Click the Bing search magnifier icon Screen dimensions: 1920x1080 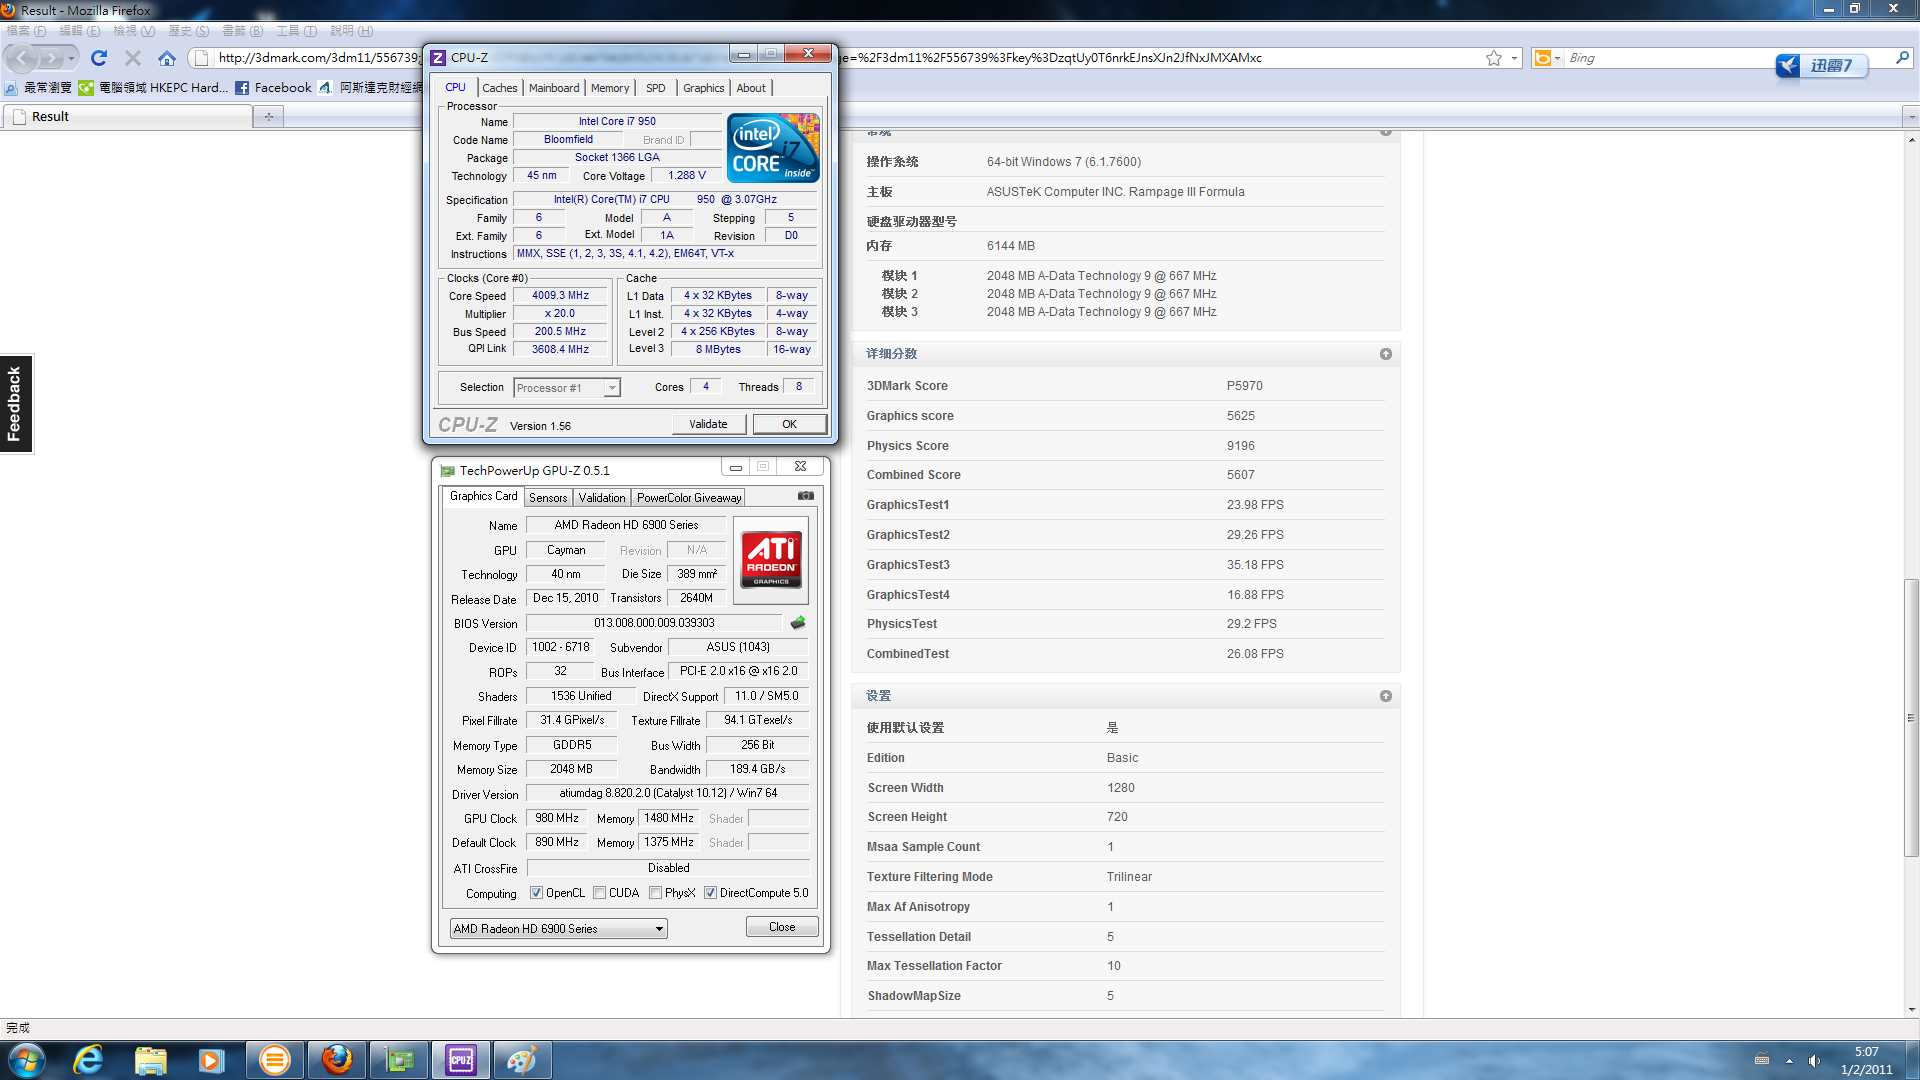coord(1902,58)
